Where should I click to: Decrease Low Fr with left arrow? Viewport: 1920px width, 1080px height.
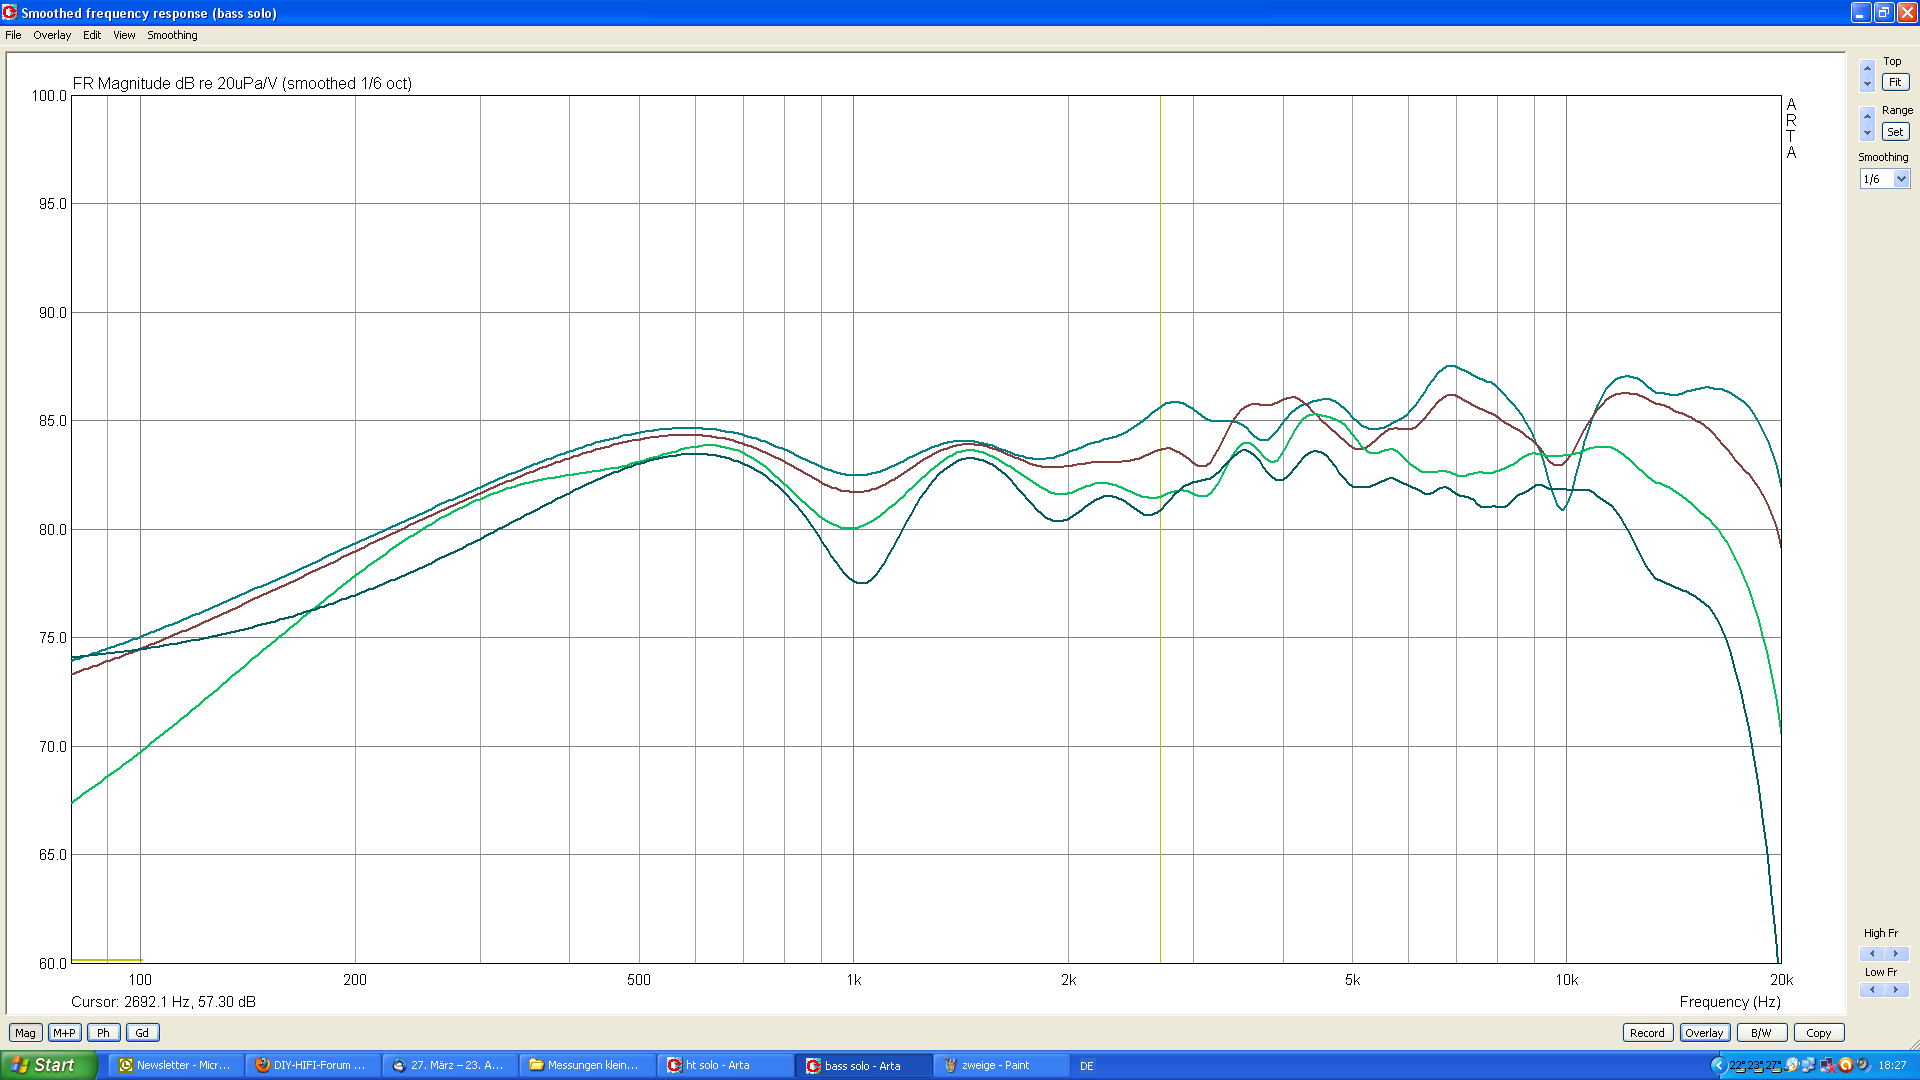point(1872,990)
